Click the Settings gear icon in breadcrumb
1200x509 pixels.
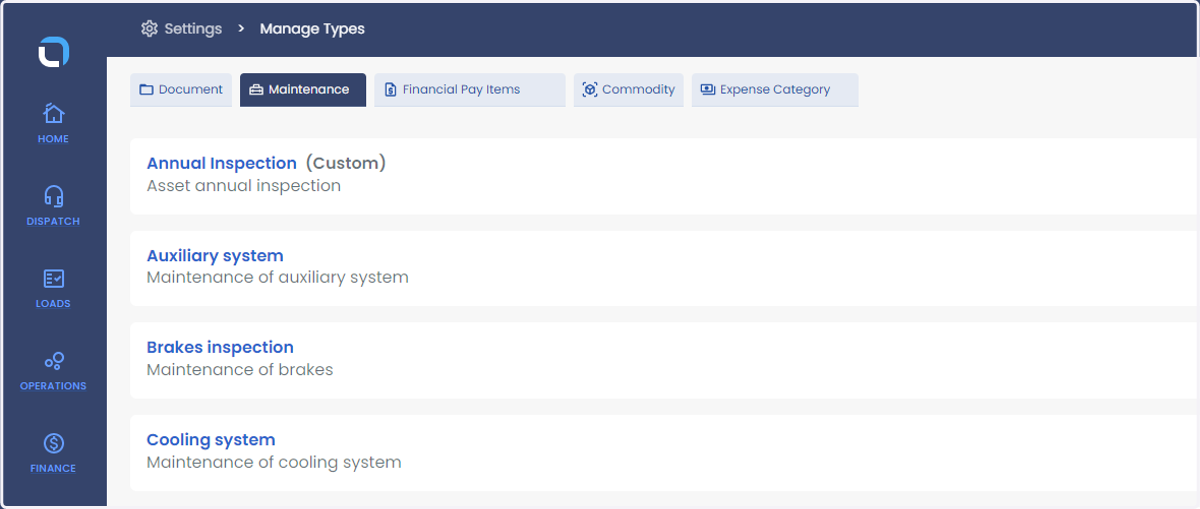click(149, 28)
